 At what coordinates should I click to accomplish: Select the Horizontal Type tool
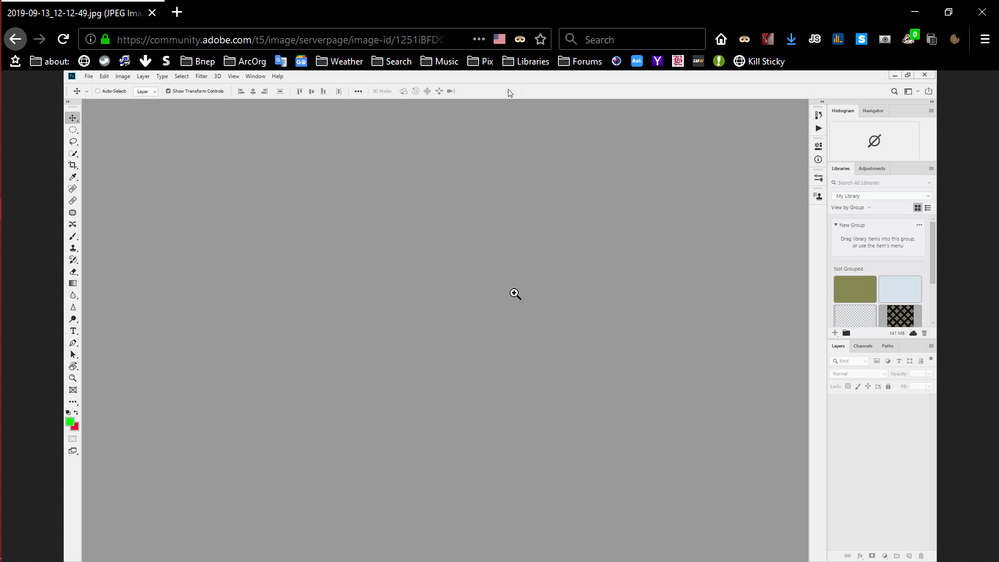tap(73, 331)
